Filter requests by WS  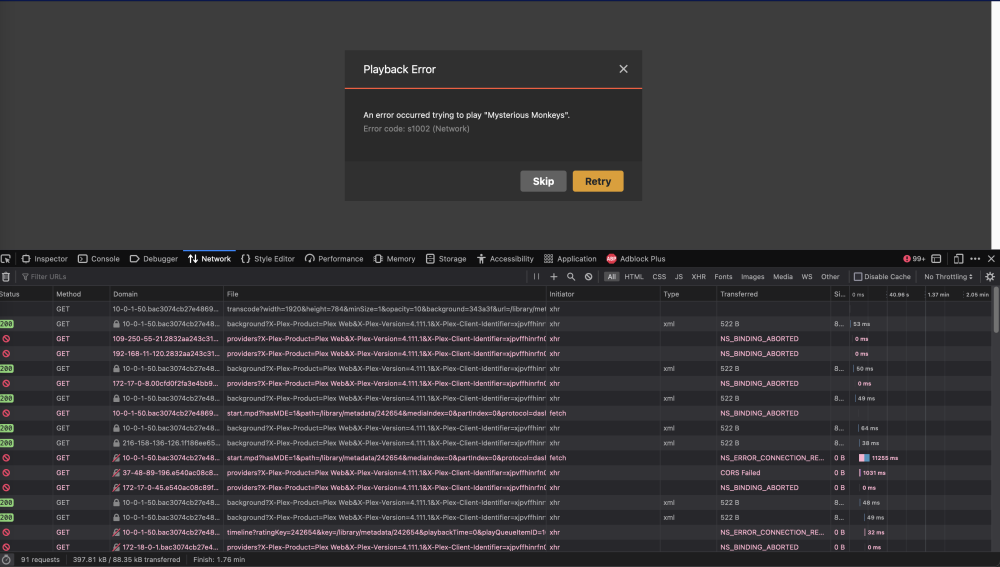click(807, 277)
